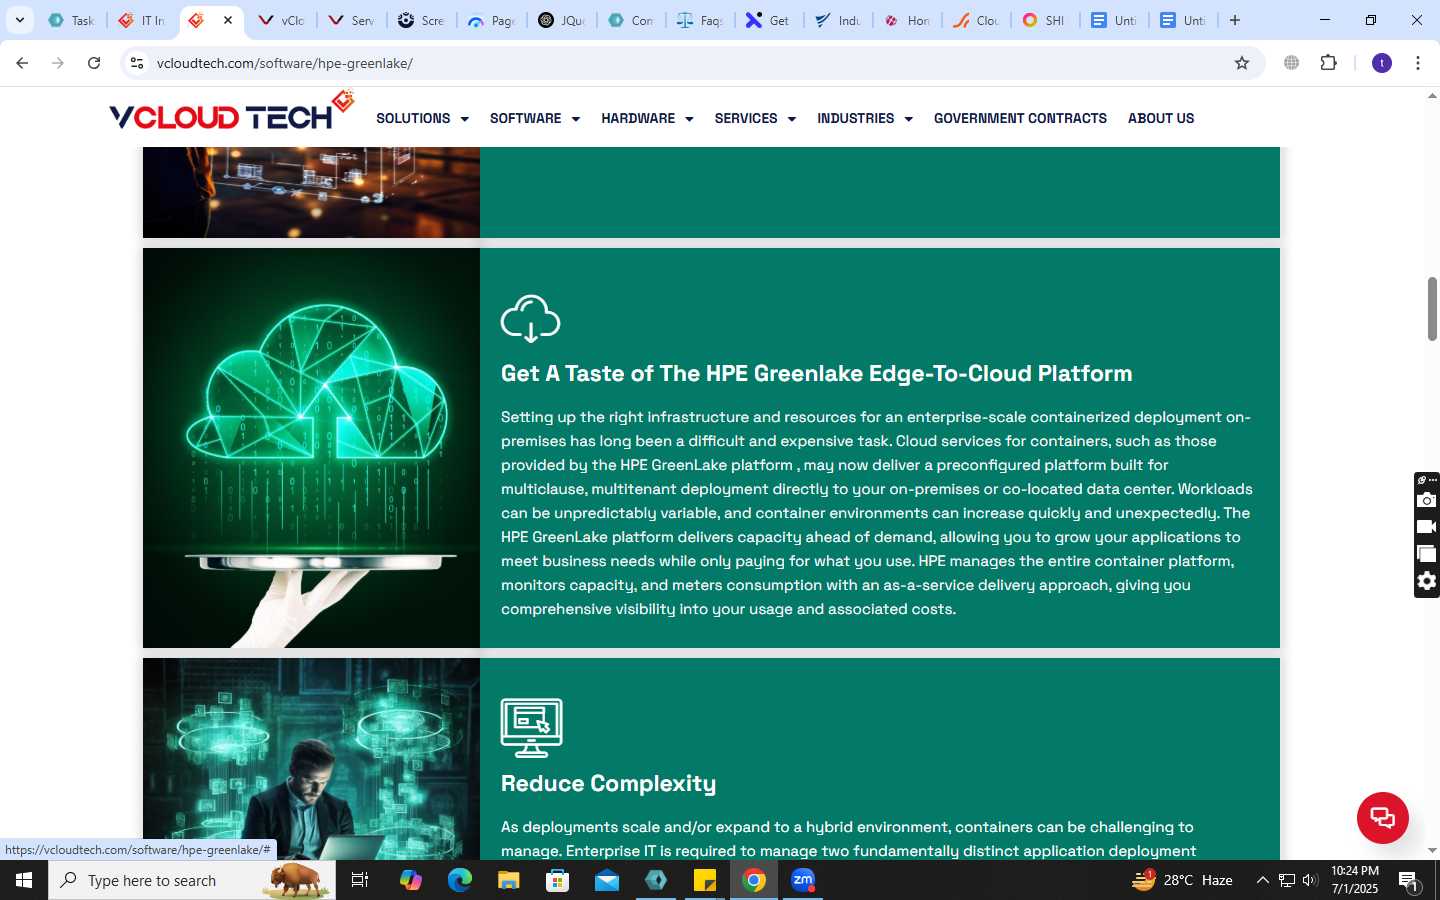Viewport: 1440px width, 900px height.
Task: Click the network tray icon
Action: tap(1287, 880)
